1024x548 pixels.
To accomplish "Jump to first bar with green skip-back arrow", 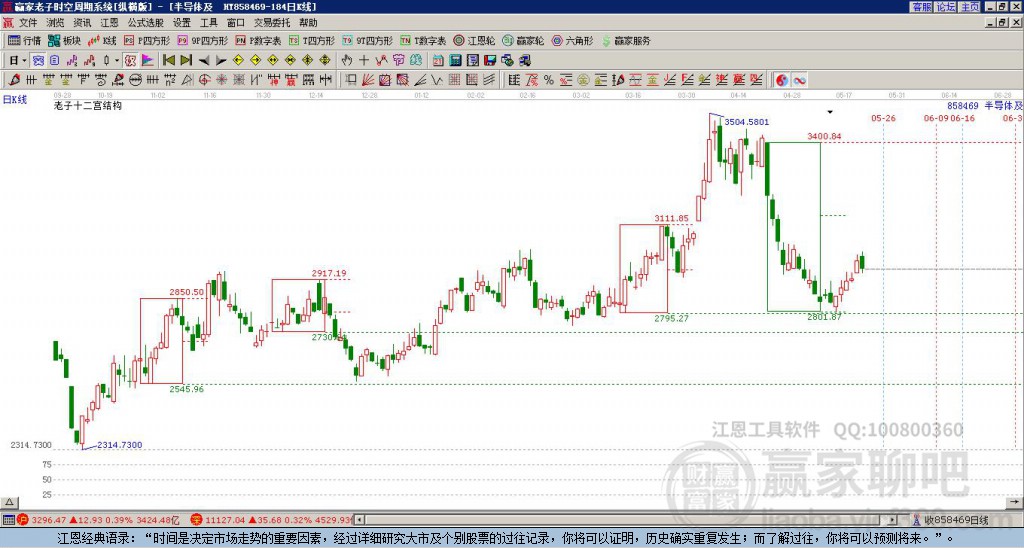I will (x=168, y=61).
